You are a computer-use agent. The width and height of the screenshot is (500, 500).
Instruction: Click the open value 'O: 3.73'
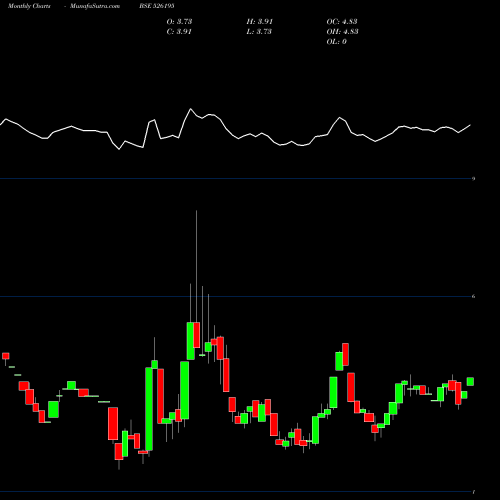pyautogui.click(x=179, y=21)
